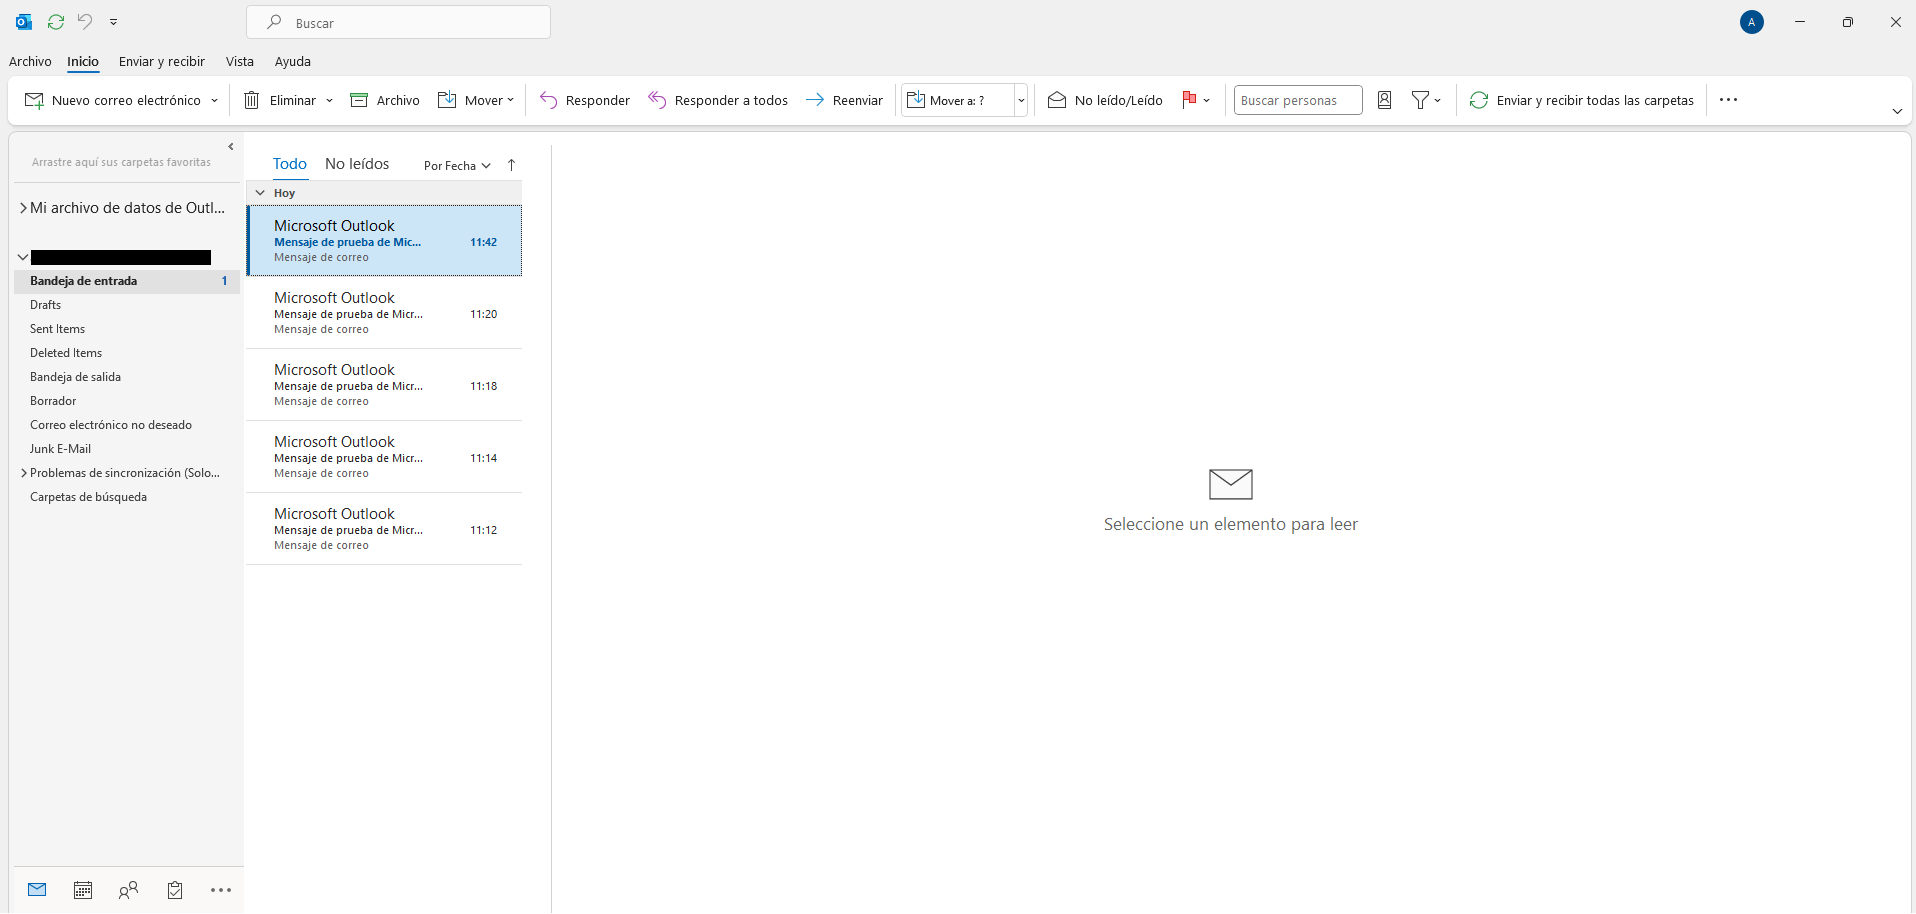Collapse the folder pane arrow
The width and height of the screenshot is (1916, 914).
click(x=231, y=147)
